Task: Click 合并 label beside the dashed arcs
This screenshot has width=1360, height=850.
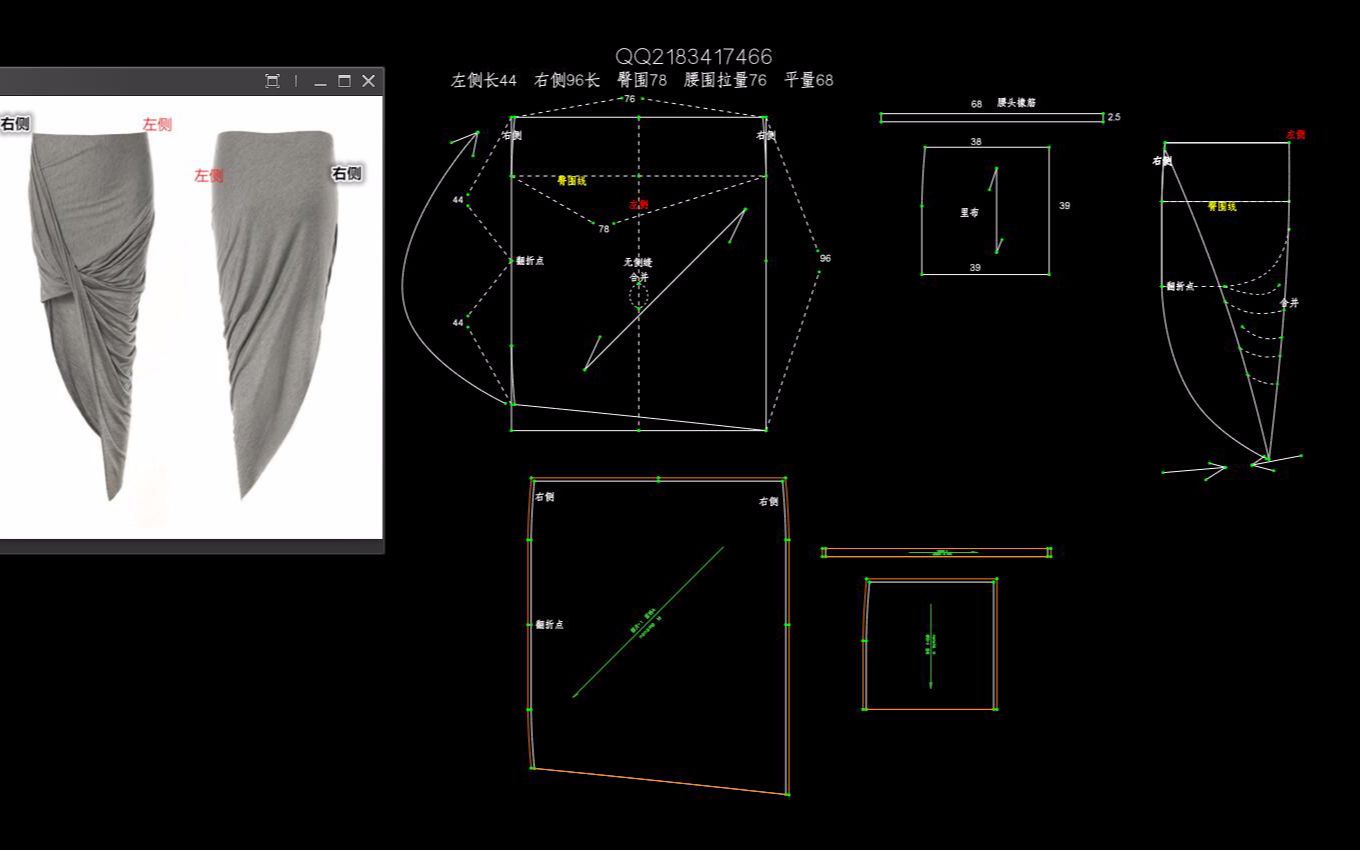Action: pyautogui.click(x=1289, y=302)
